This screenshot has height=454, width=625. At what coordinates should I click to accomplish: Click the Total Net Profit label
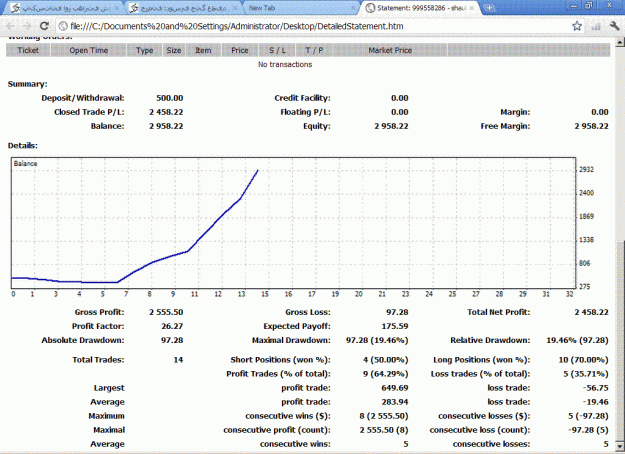click(x=499, y=312)
